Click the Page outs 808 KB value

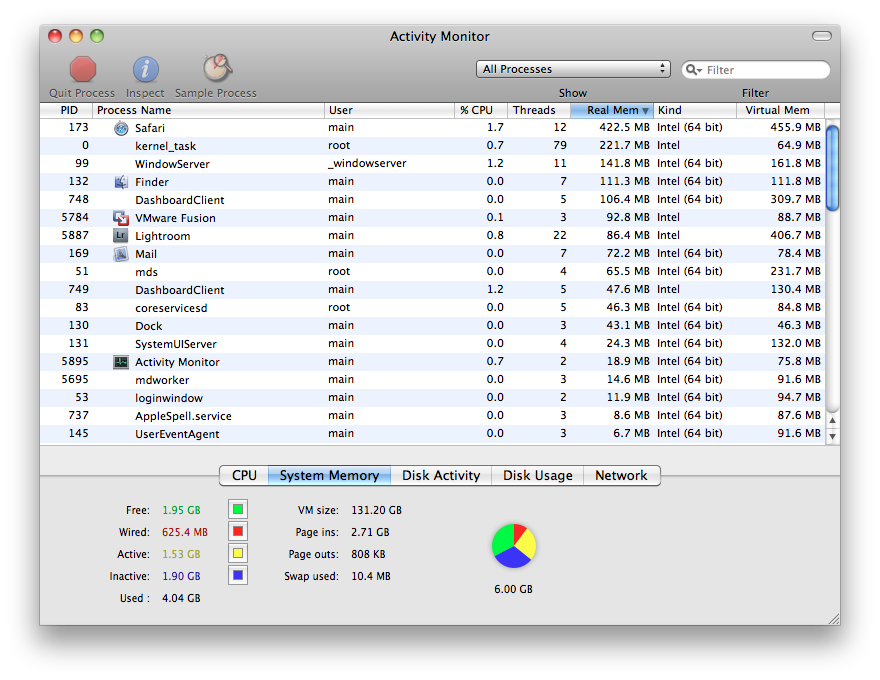(368, 554)
